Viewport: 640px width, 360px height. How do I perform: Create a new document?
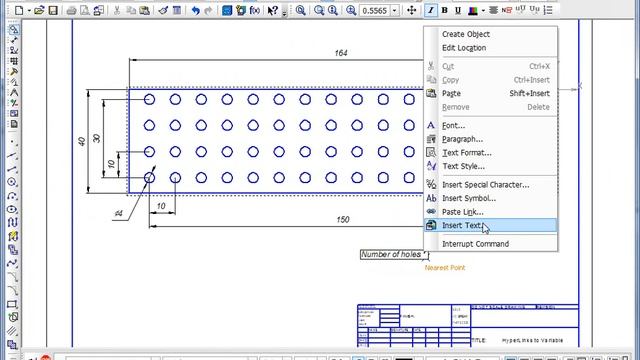19,11
